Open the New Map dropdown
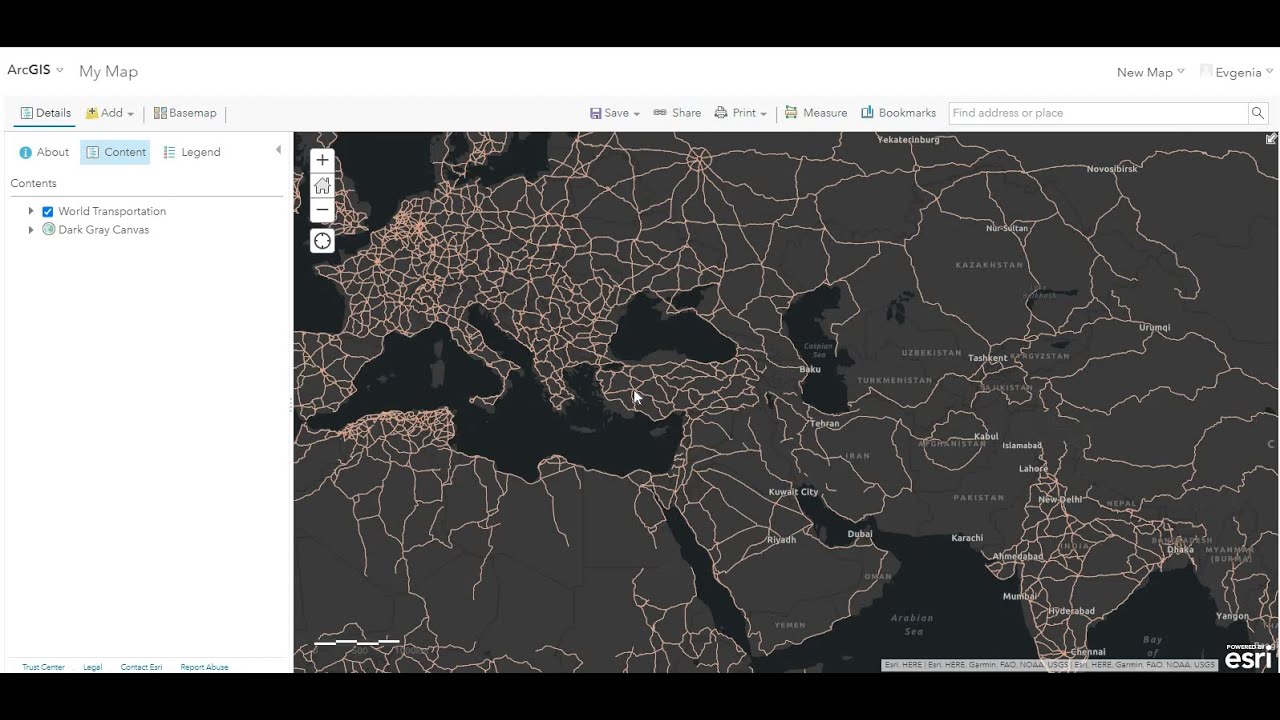The height and width of the screenshot is (720, 1280). coord(1150,72)
